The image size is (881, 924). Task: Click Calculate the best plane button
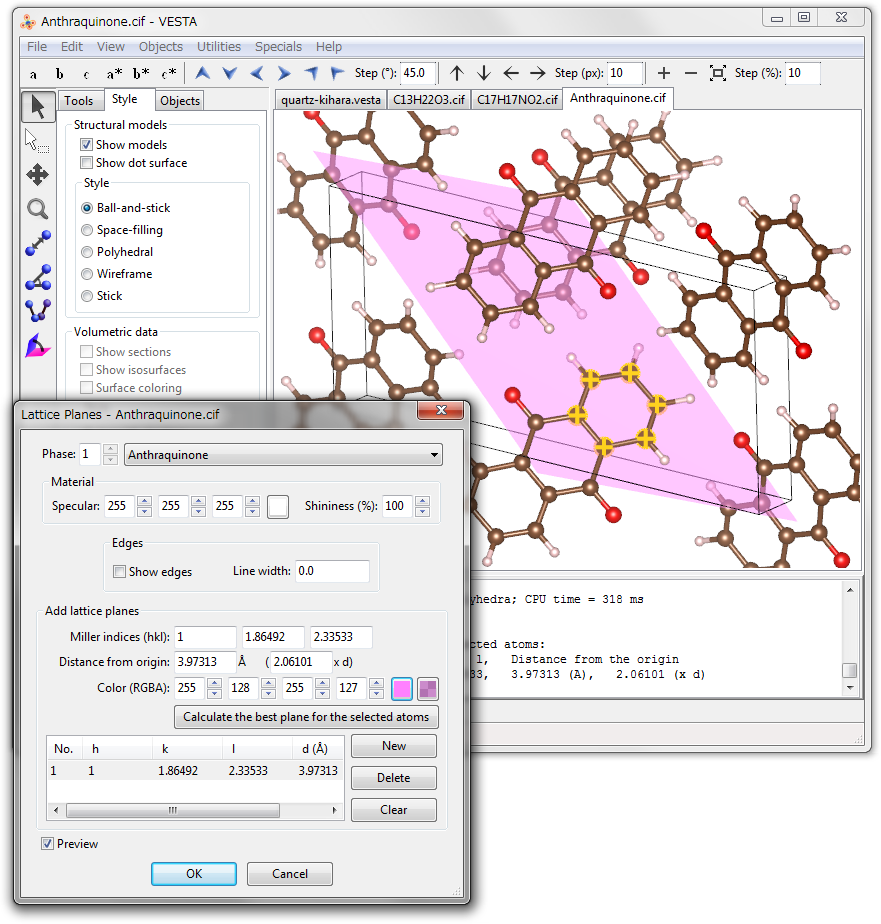306,717
